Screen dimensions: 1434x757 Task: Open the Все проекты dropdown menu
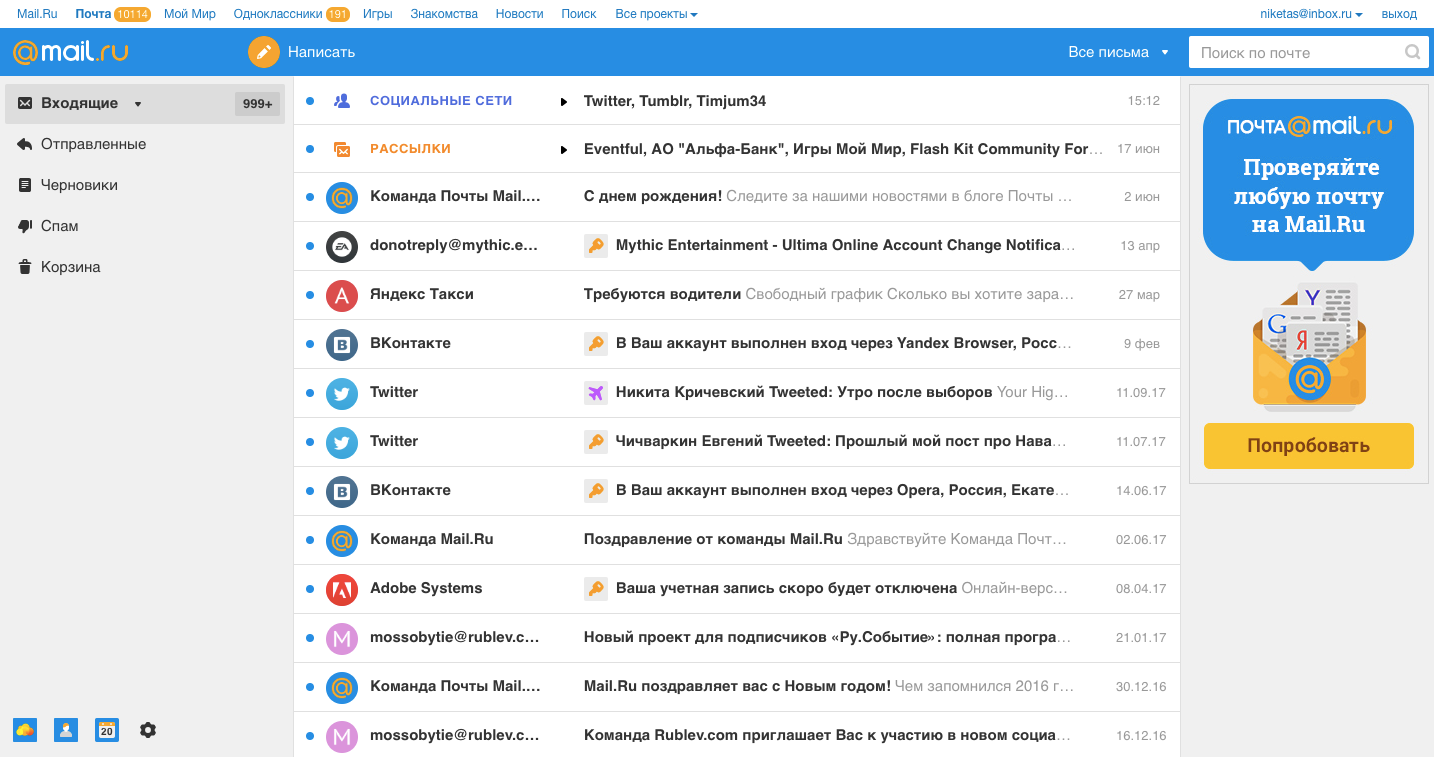click(656, 14)
